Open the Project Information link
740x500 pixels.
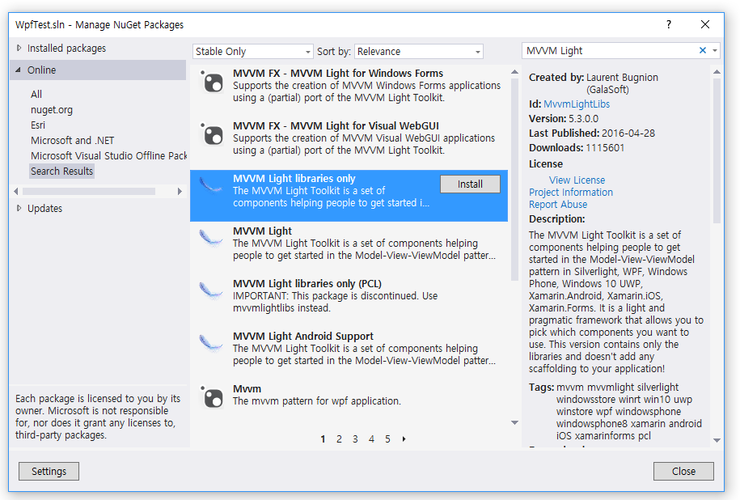click(x=571, y=192)
